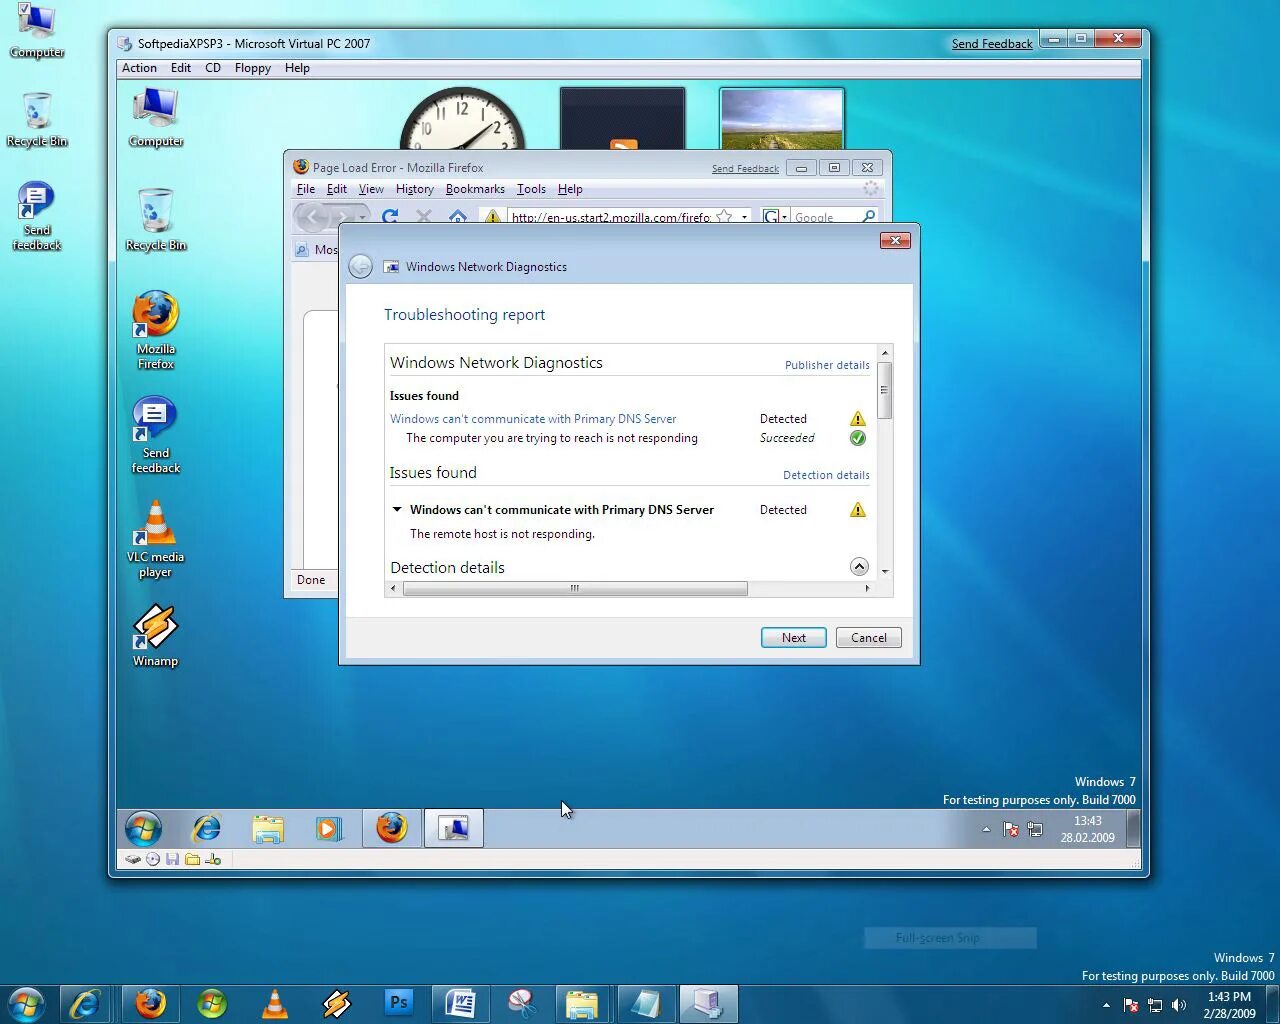Click the host Start orb
This screenshot has width=1280, height=1024.
pyautogui.click(x=26, y=1003)
